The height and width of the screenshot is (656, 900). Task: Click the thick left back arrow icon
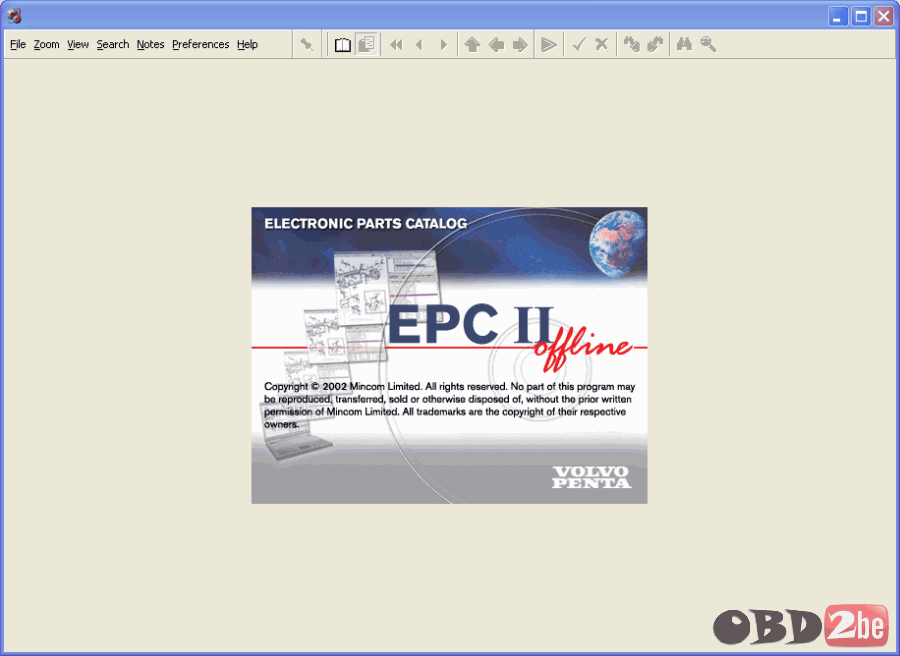tap(496, 44)
